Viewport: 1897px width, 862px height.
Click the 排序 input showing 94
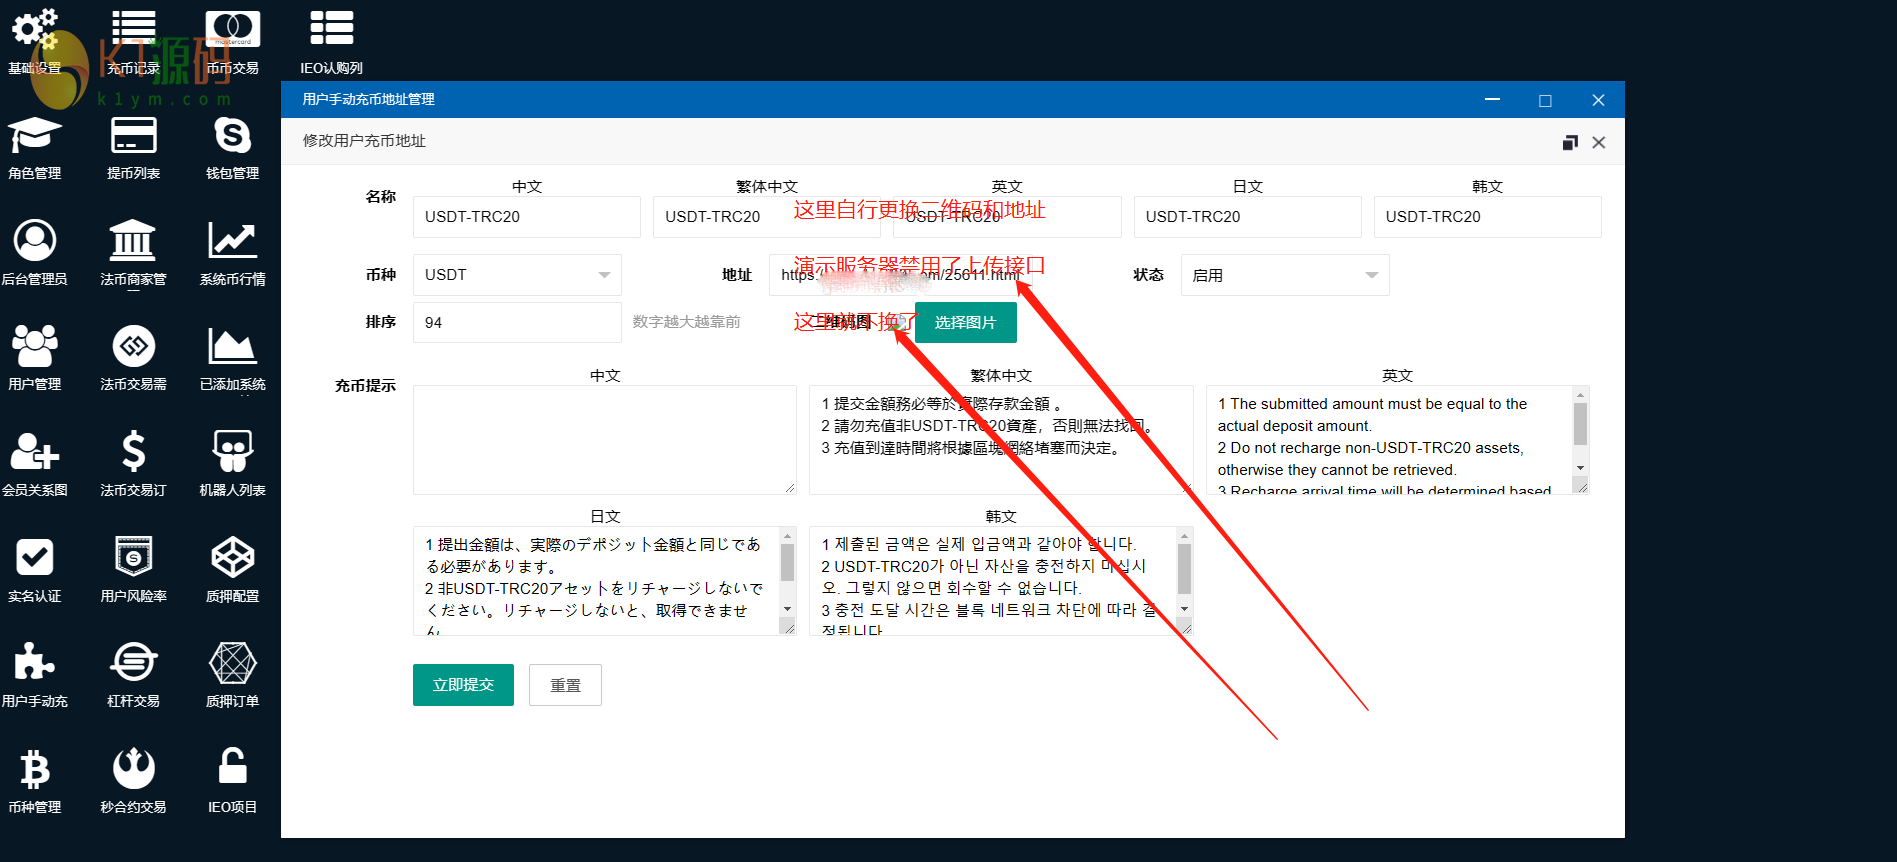point(517,322)
